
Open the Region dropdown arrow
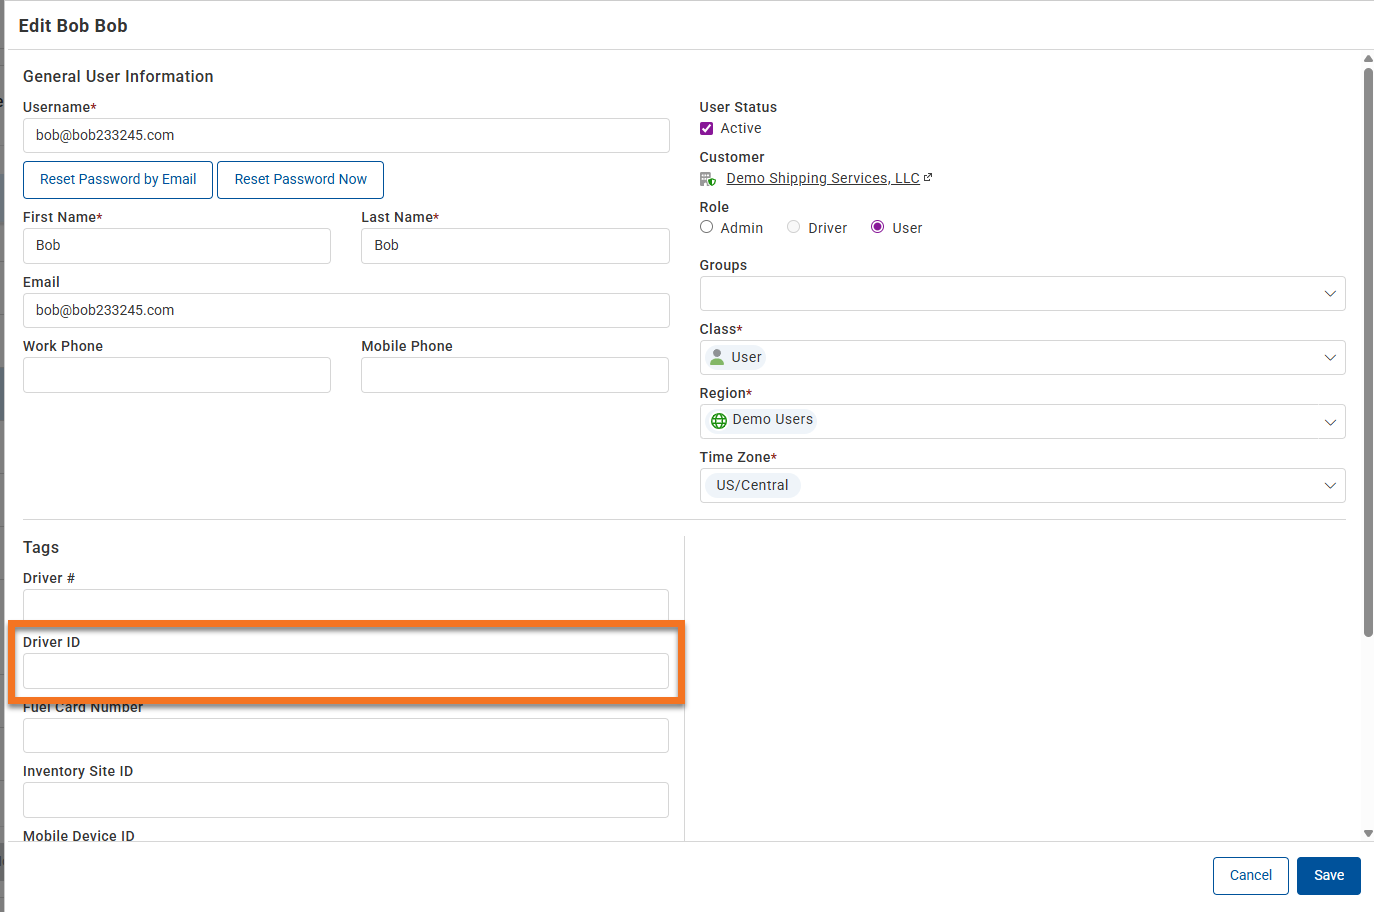pyautogui.click(x=1330, y=422)
